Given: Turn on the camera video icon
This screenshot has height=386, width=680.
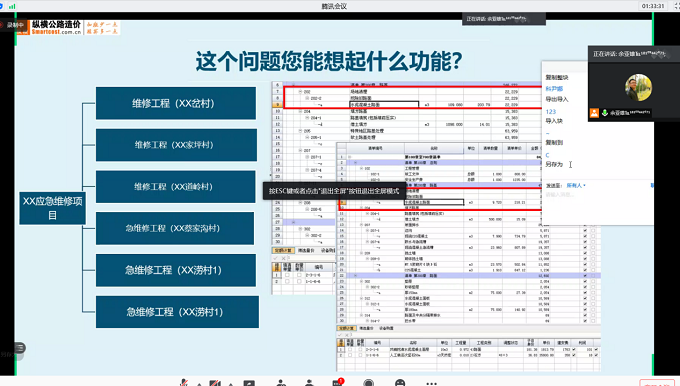Looking at the screenshot, I should tap(215, 383).
